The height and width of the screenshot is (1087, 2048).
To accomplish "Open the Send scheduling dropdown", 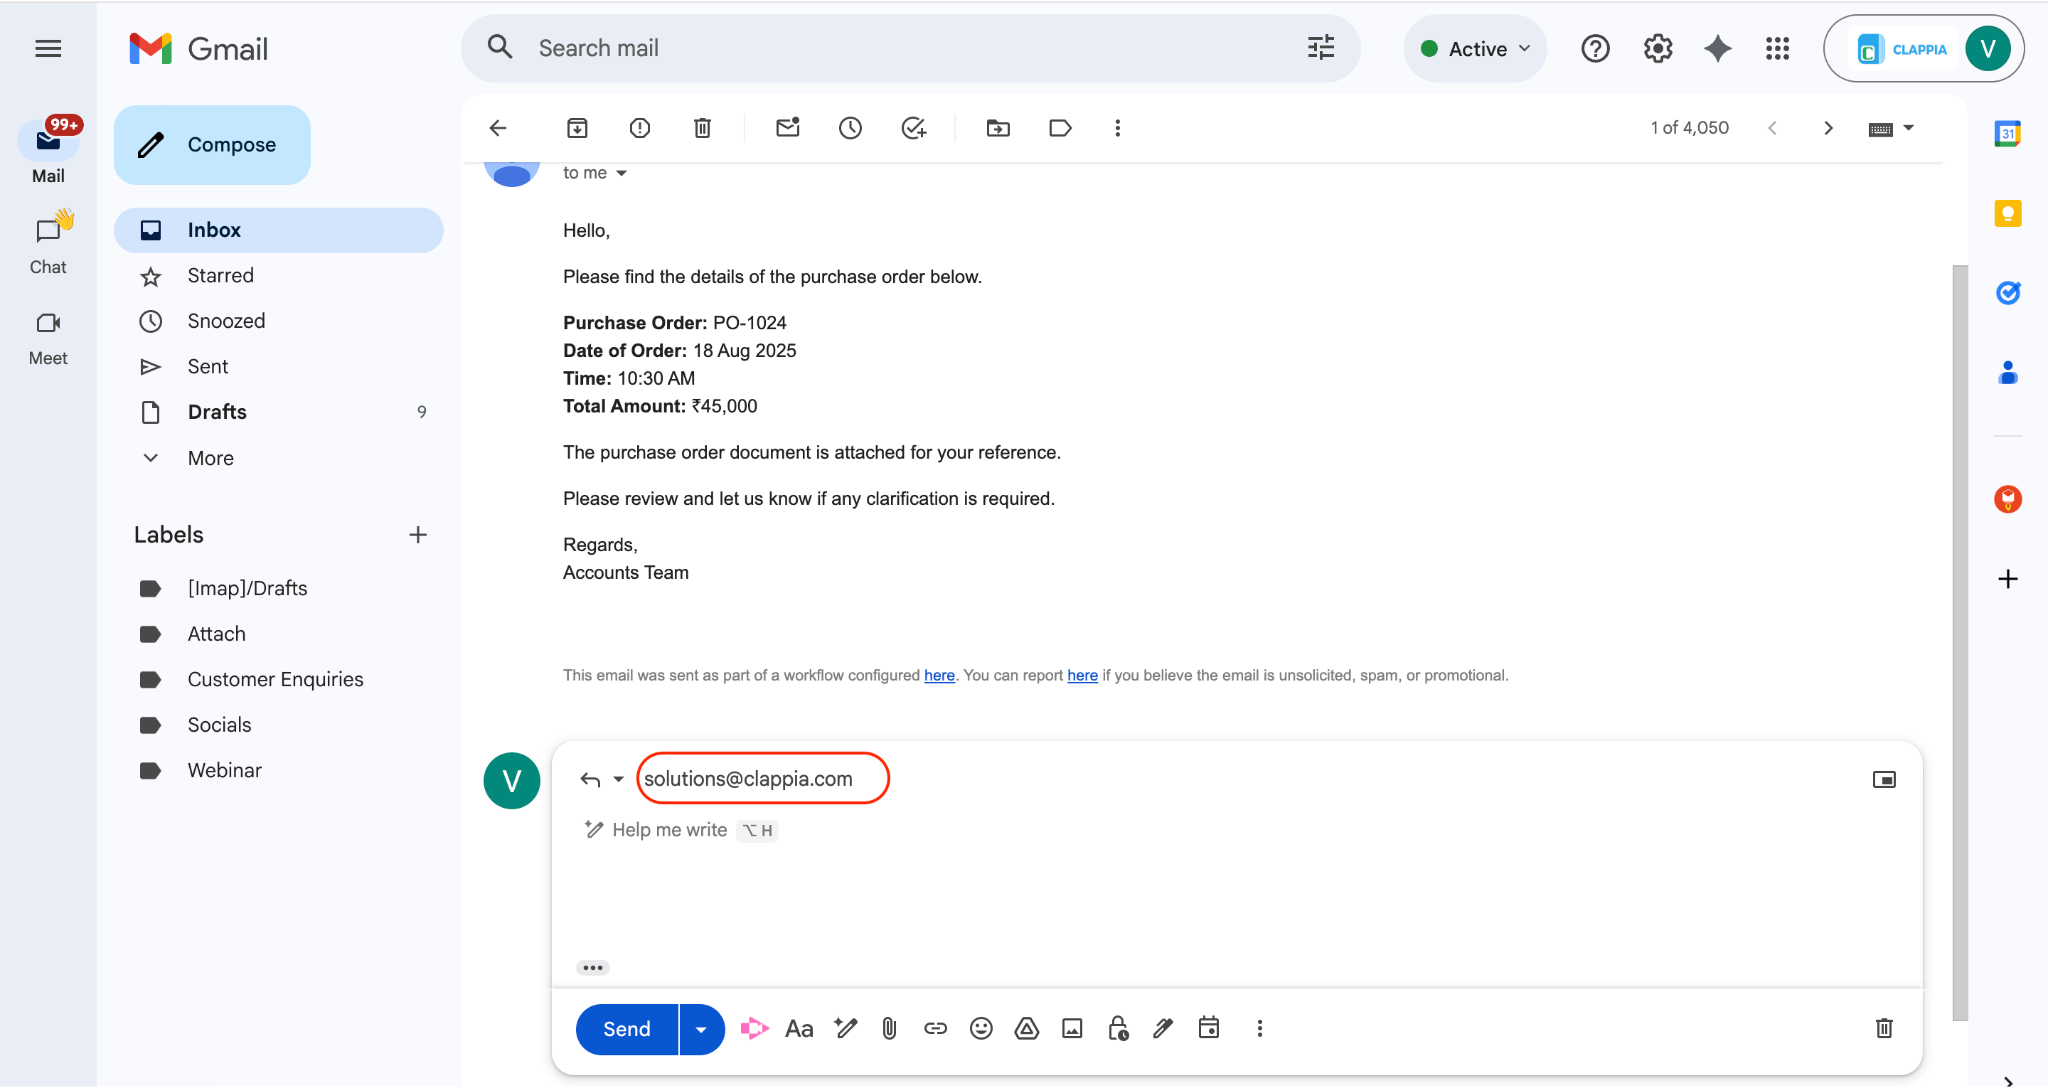I will click(x=700, y=1028).
